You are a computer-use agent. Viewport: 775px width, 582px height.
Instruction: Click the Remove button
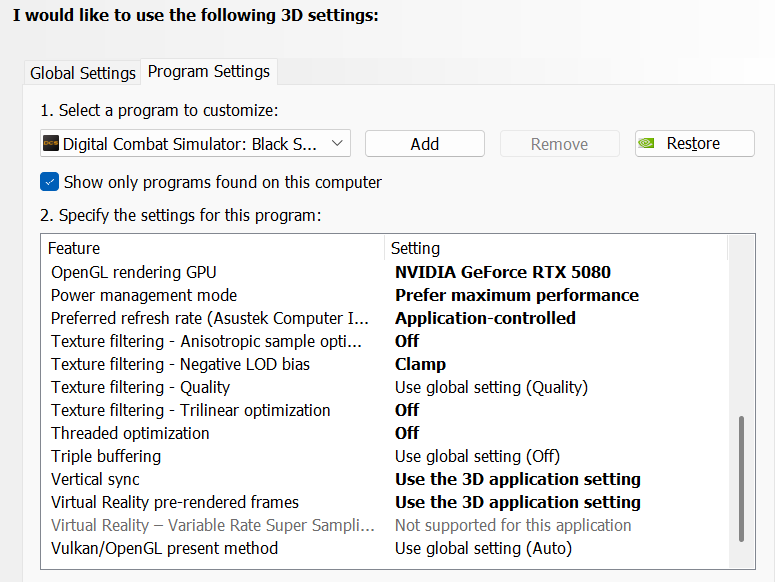560,144
